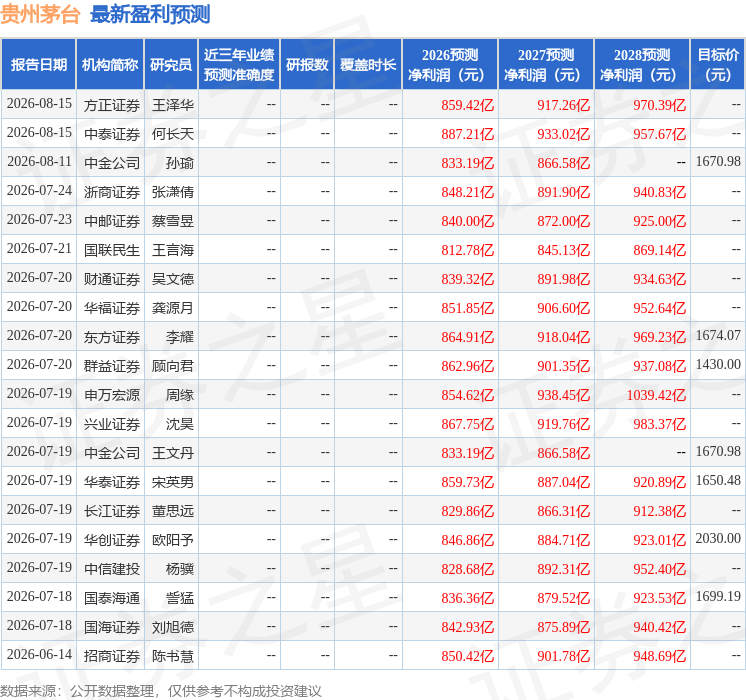Select analyst 何长天 cell
Viewport: 746px width, 700px height.
point(173,134)
